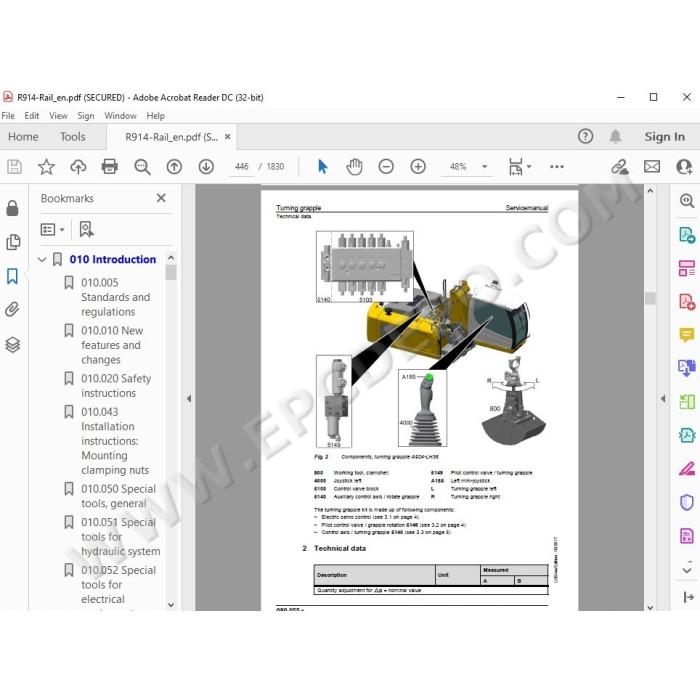The image size is (700, 700).
Task: Open Export PDF tool
Action: 687,235
